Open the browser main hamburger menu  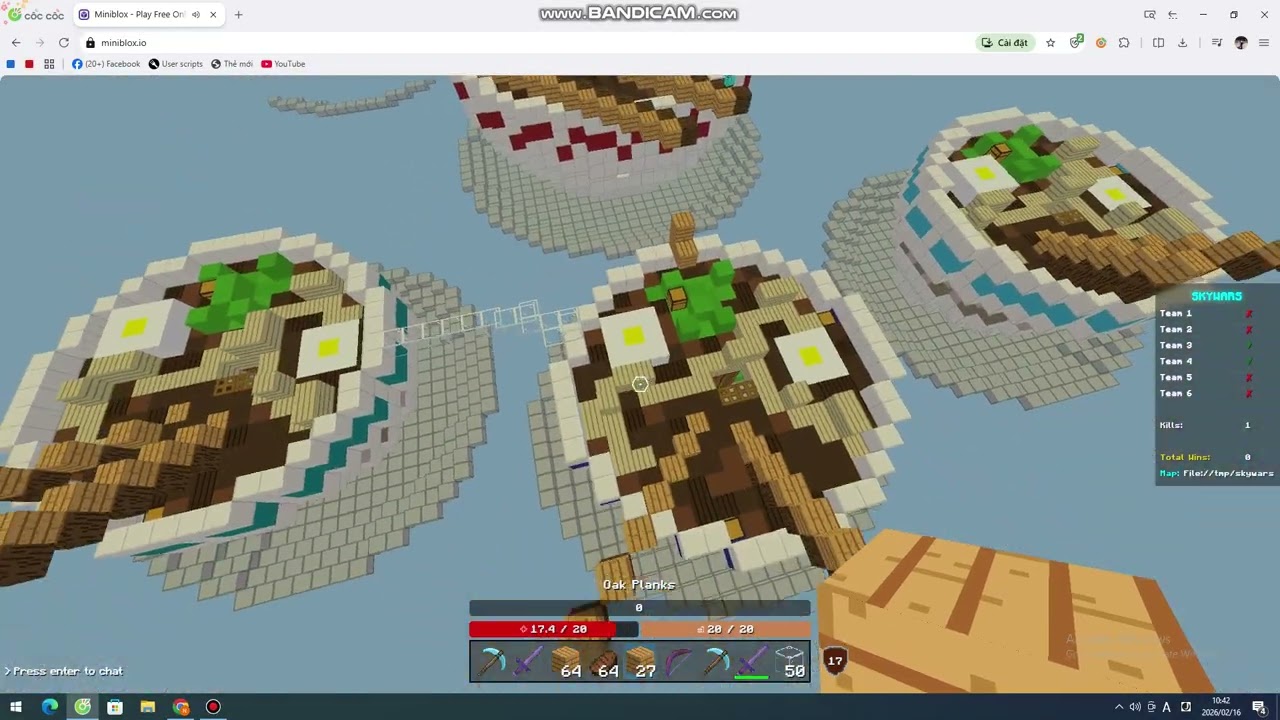pos(1264,43)
